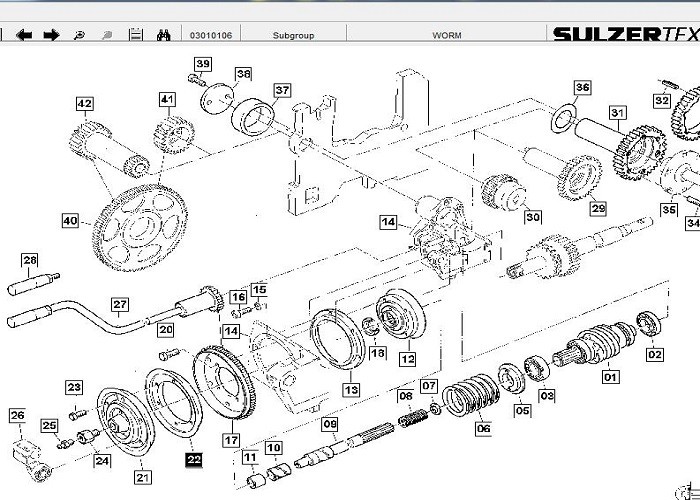Screen dimensions: 700x500
Task: Select part callout 07
Action: click(x=429, y=386)
